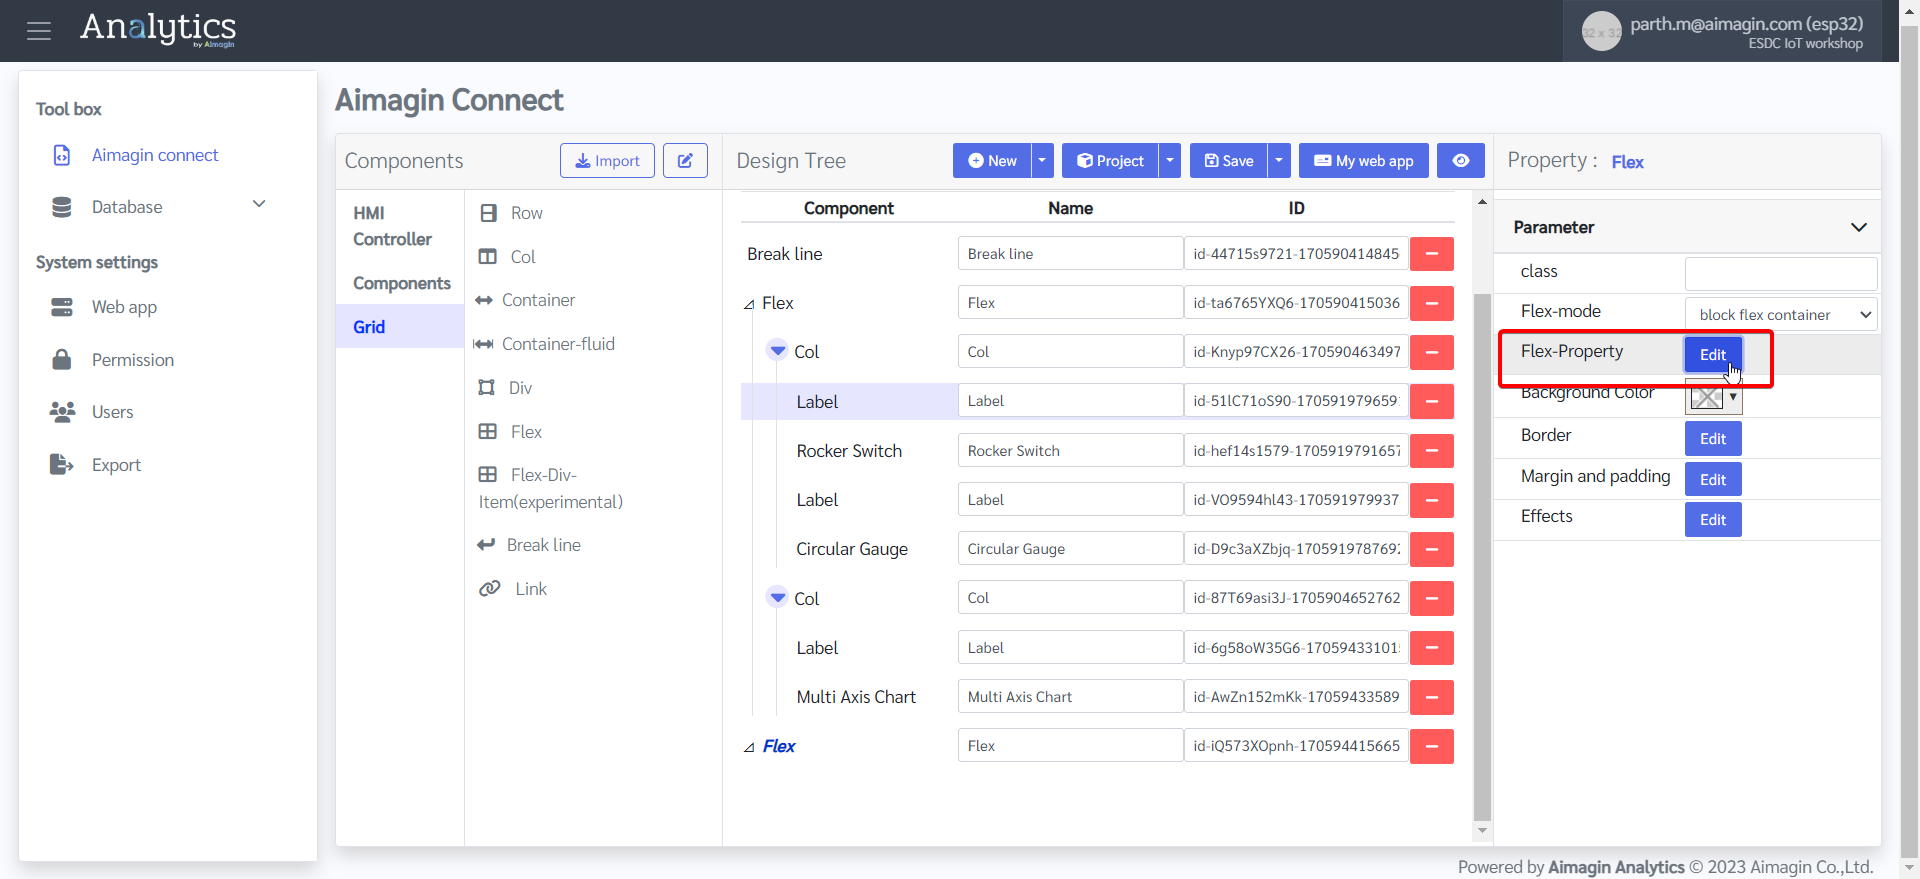
Task: Select the highlighted Label tree row
Action: (849, 401)
